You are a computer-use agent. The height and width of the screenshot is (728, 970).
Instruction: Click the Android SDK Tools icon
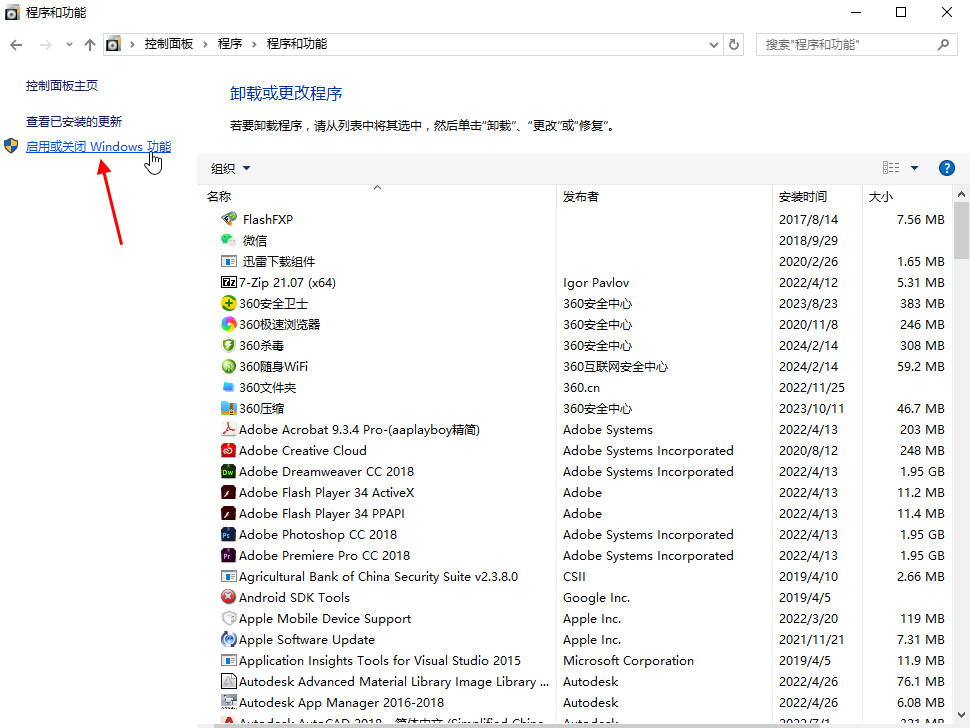click(228, 598)
